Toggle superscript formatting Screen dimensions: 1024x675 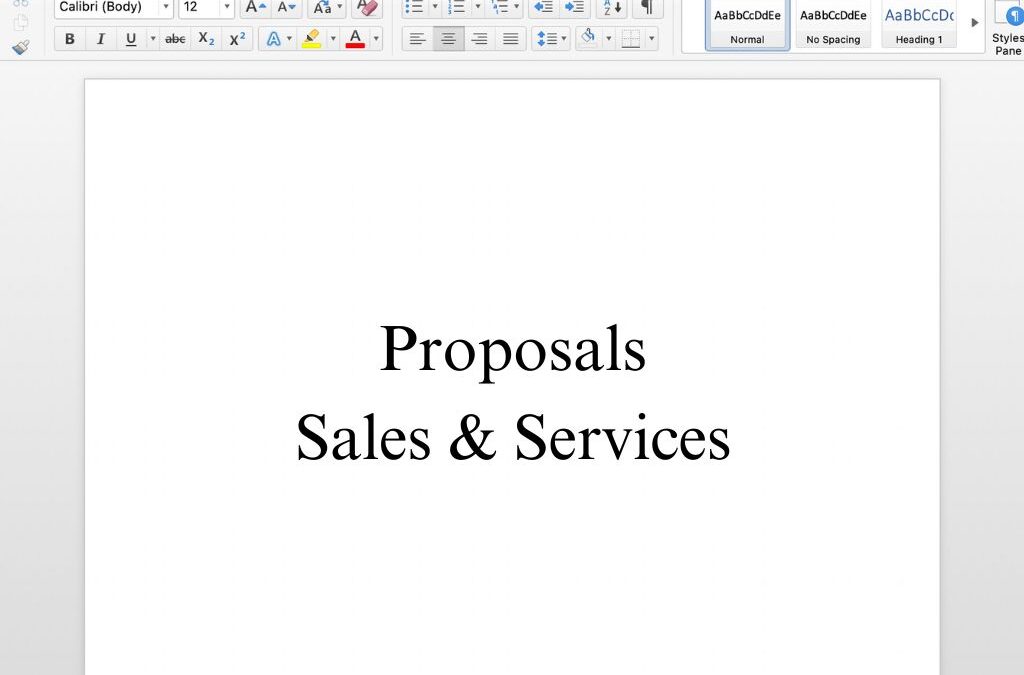pos(237,39)
